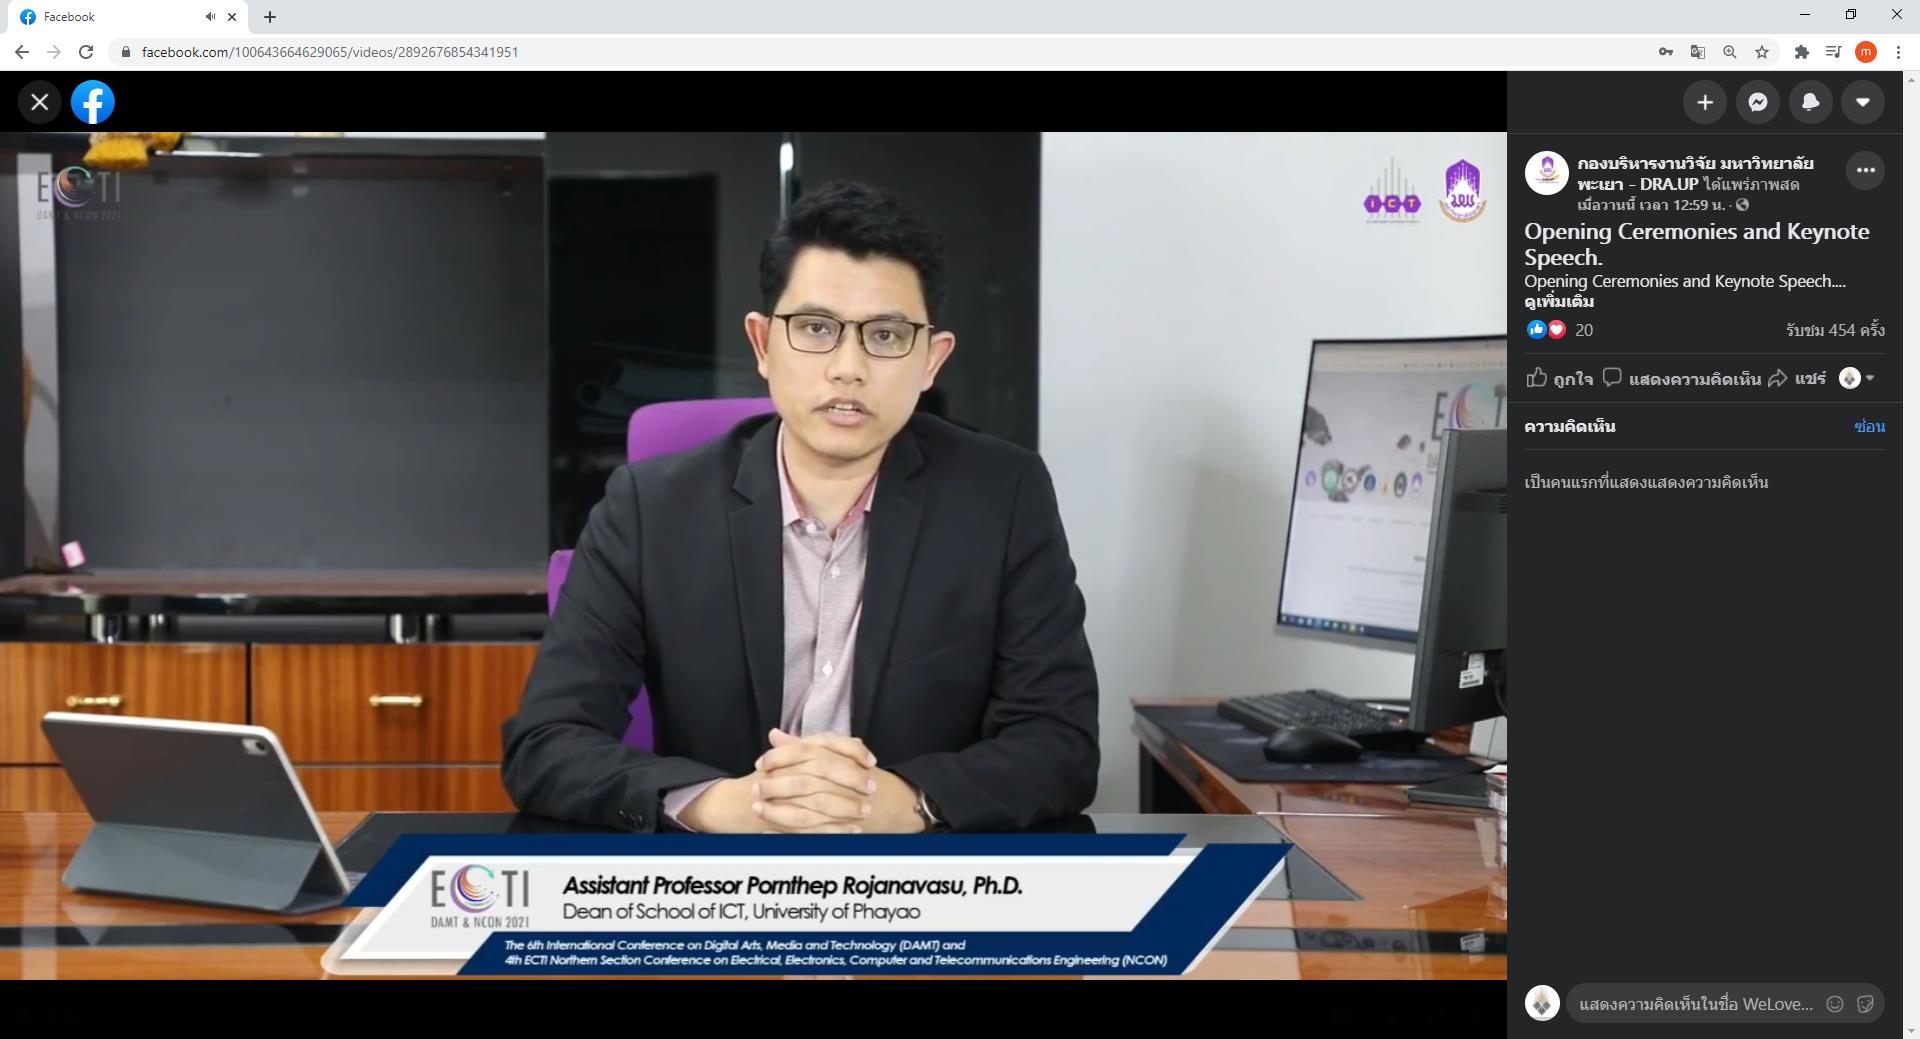Expand the account dropdown arrow
Image resolution: width=1920 pixels, height=1039 pixels.
[x=1863, y=102]
